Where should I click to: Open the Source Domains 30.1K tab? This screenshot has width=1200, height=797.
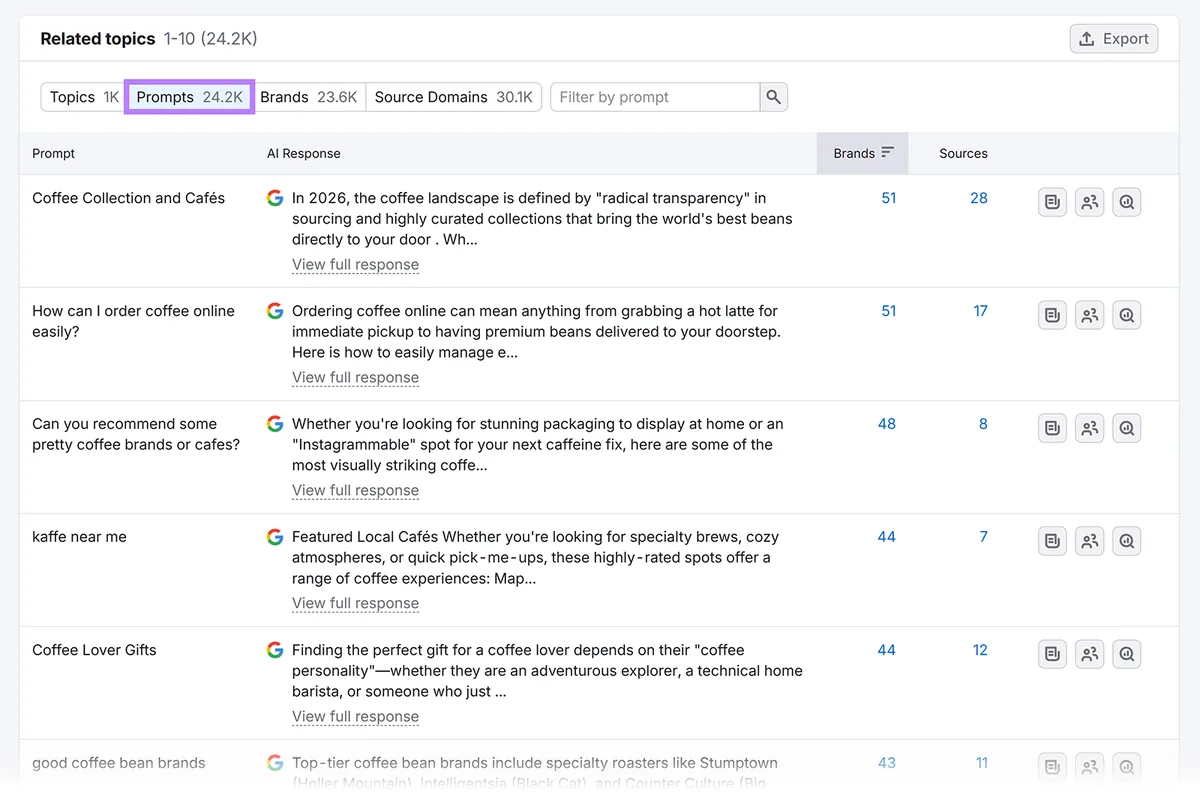pyautogui.click(x=453, y=97)
